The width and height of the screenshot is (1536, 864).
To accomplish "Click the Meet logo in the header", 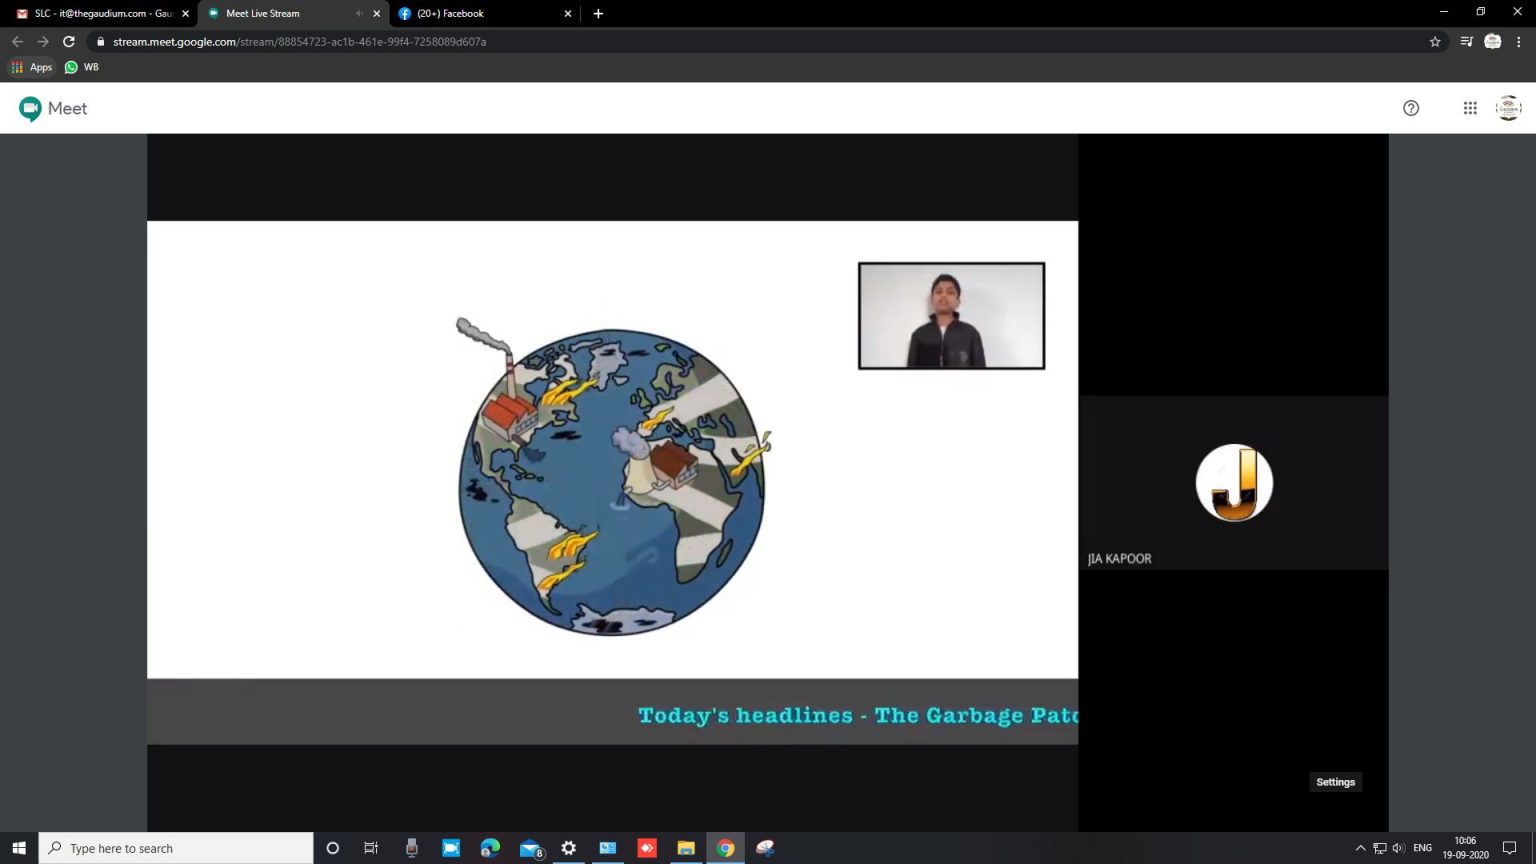I will [x=53, y=108].
